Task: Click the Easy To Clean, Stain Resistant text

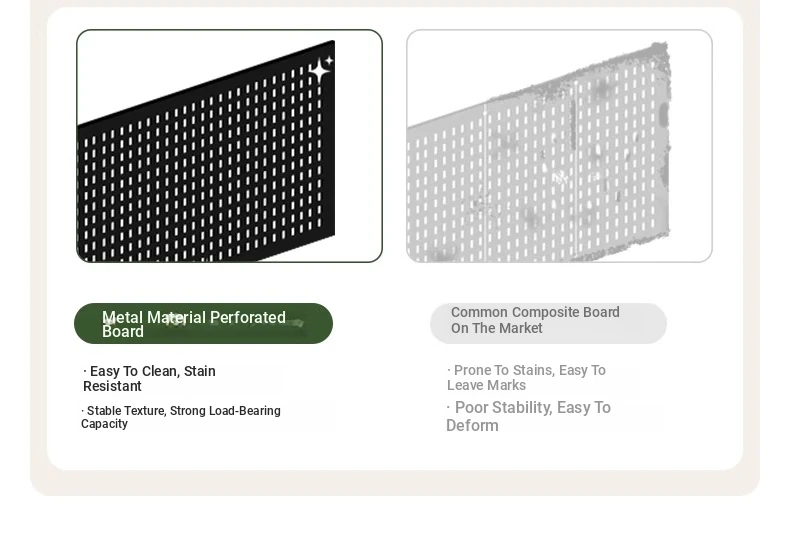Action: coord(149,378)
